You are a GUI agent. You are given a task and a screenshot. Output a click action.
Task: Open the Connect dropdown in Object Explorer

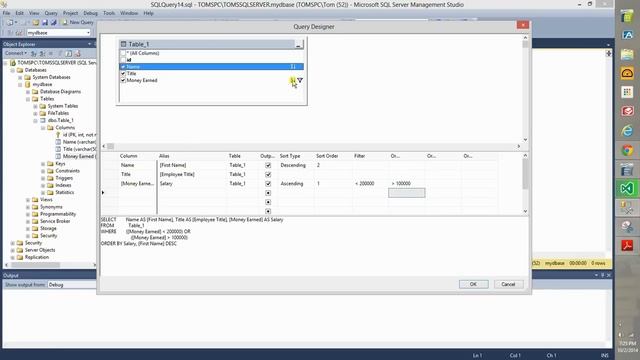pyautogui.click(x=16, y=53)
